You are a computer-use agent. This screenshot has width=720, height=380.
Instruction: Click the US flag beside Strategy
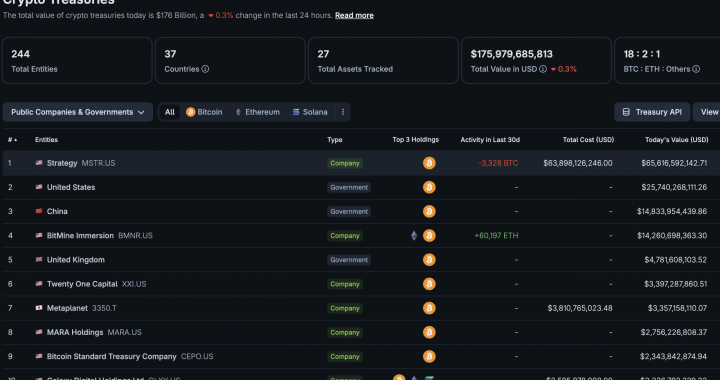pyautogui.click(x=39, y=163)
